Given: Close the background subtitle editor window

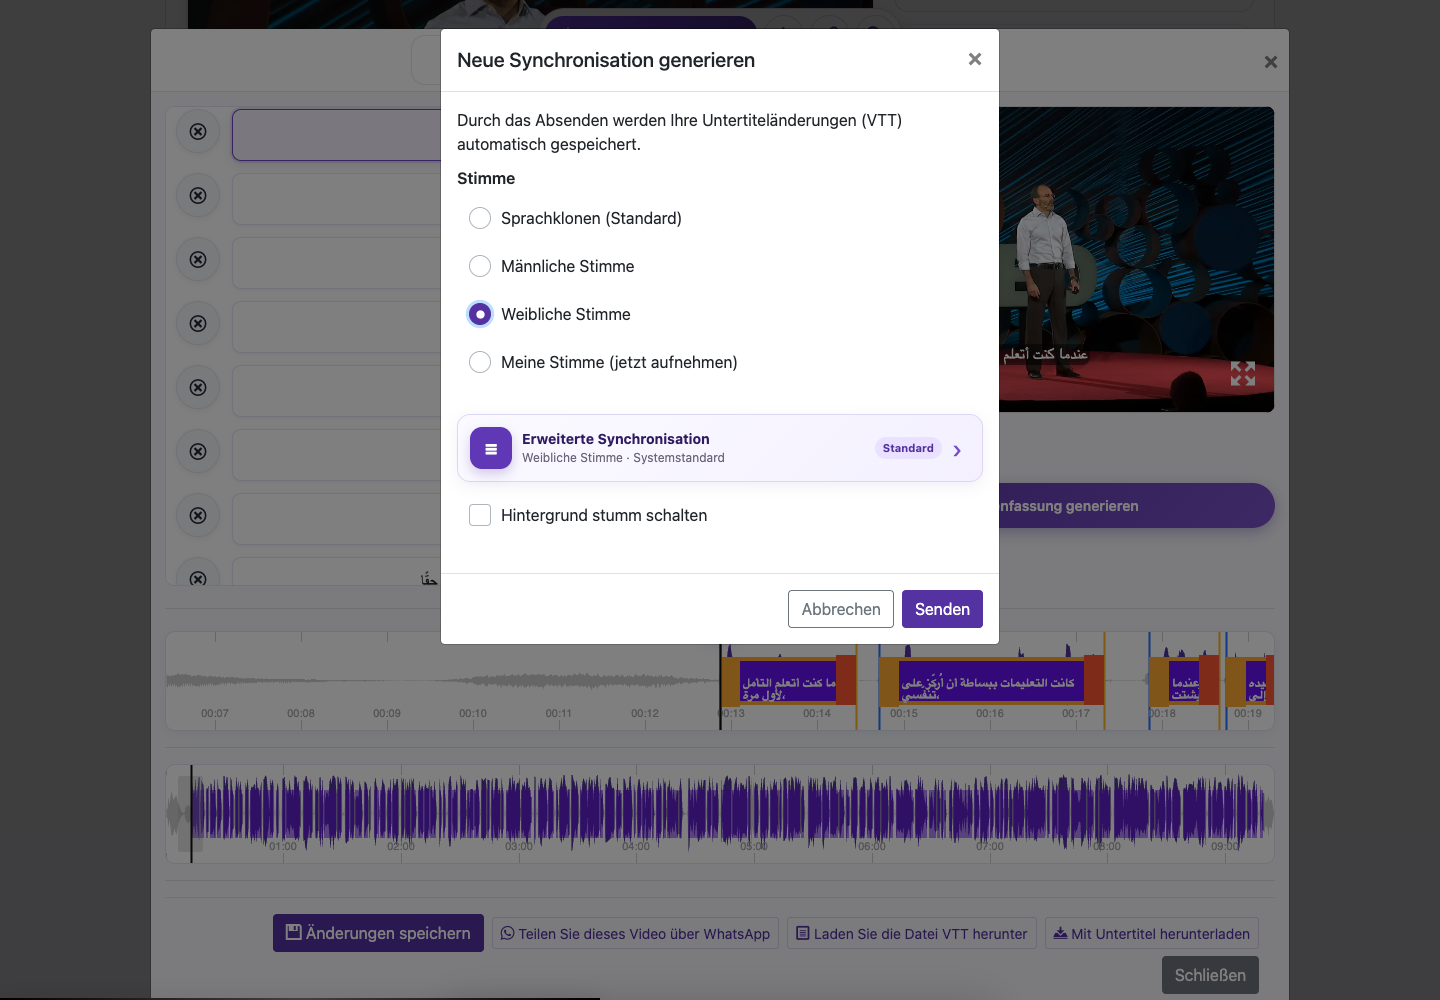Looking at the screenshot, I should pos(1271,62).
